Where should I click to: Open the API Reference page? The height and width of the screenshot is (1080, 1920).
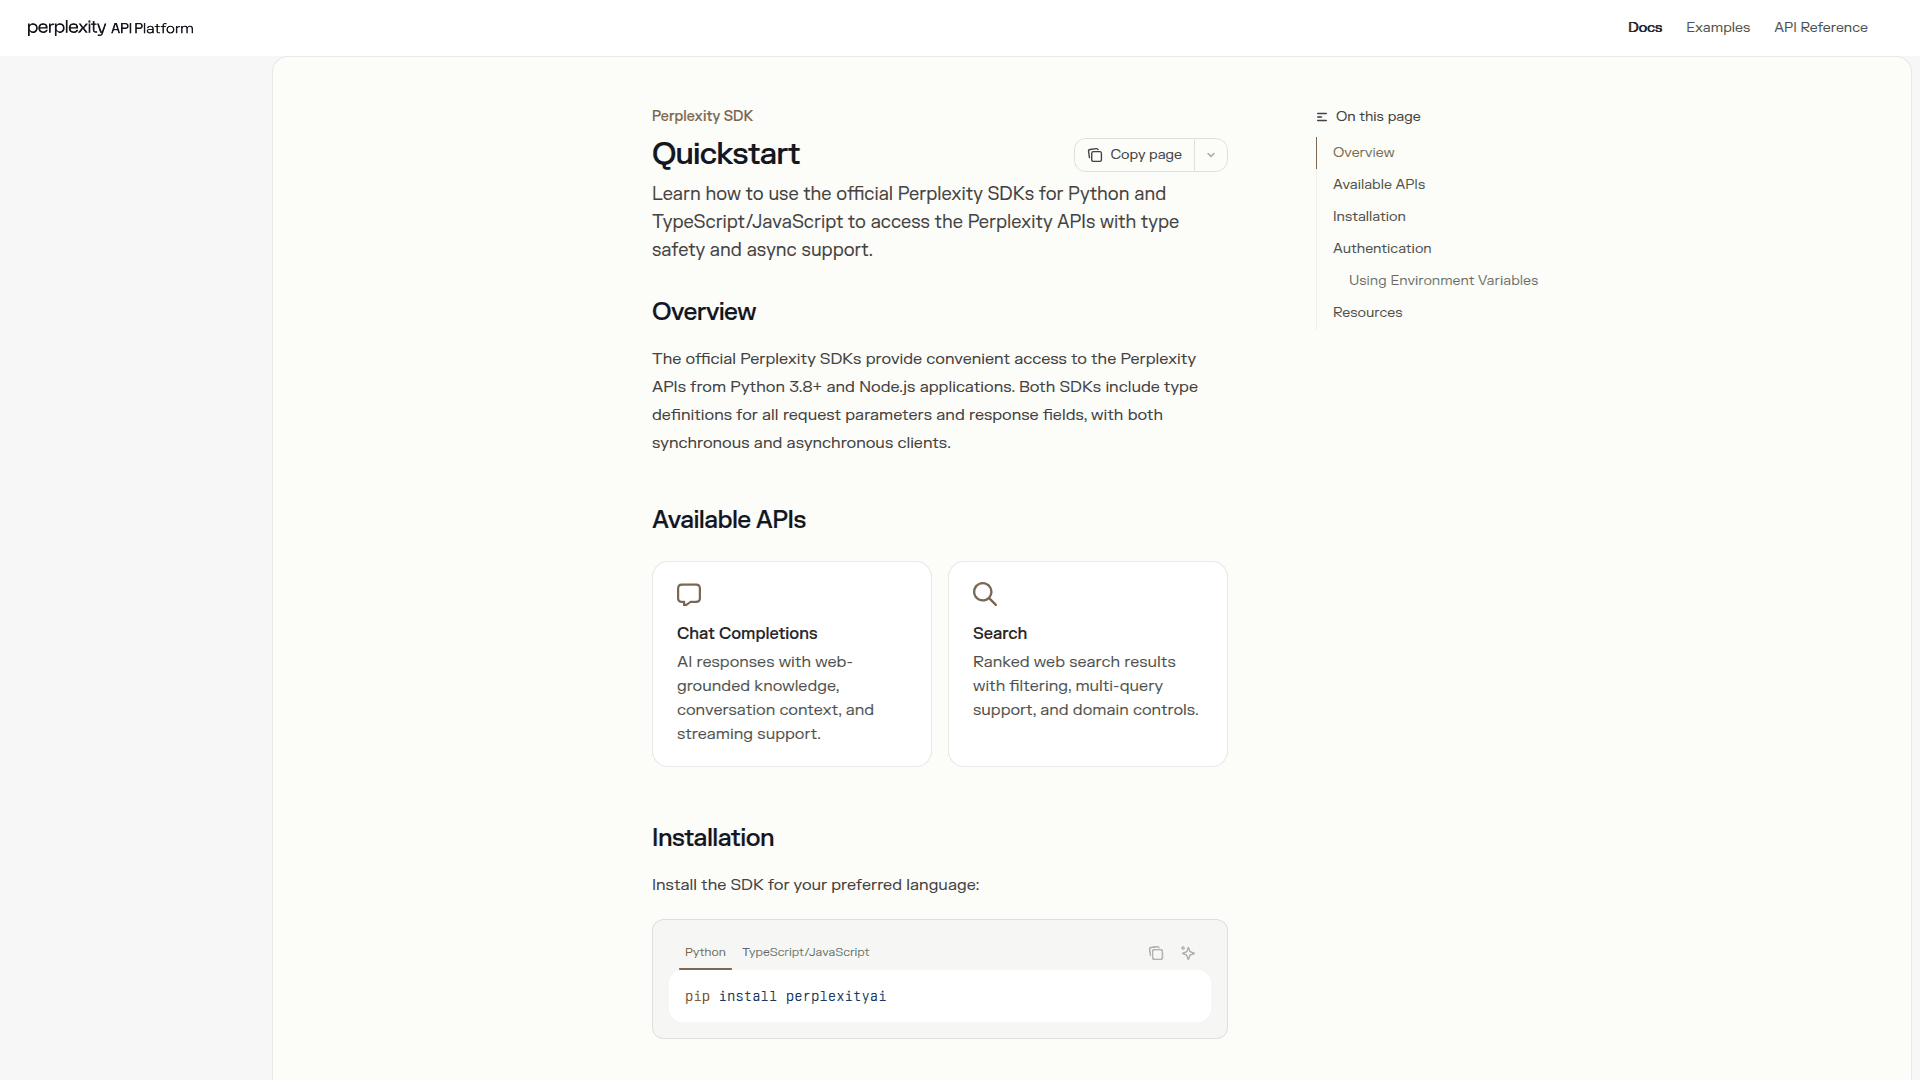(1820, 27)
